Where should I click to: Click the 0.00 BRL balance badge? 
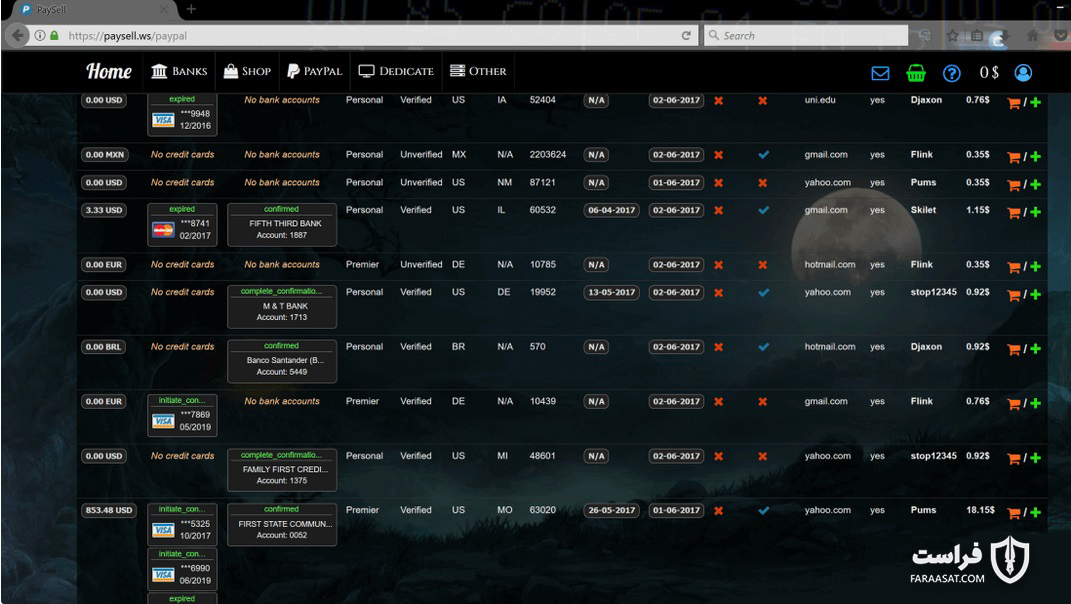click(104, 347)
